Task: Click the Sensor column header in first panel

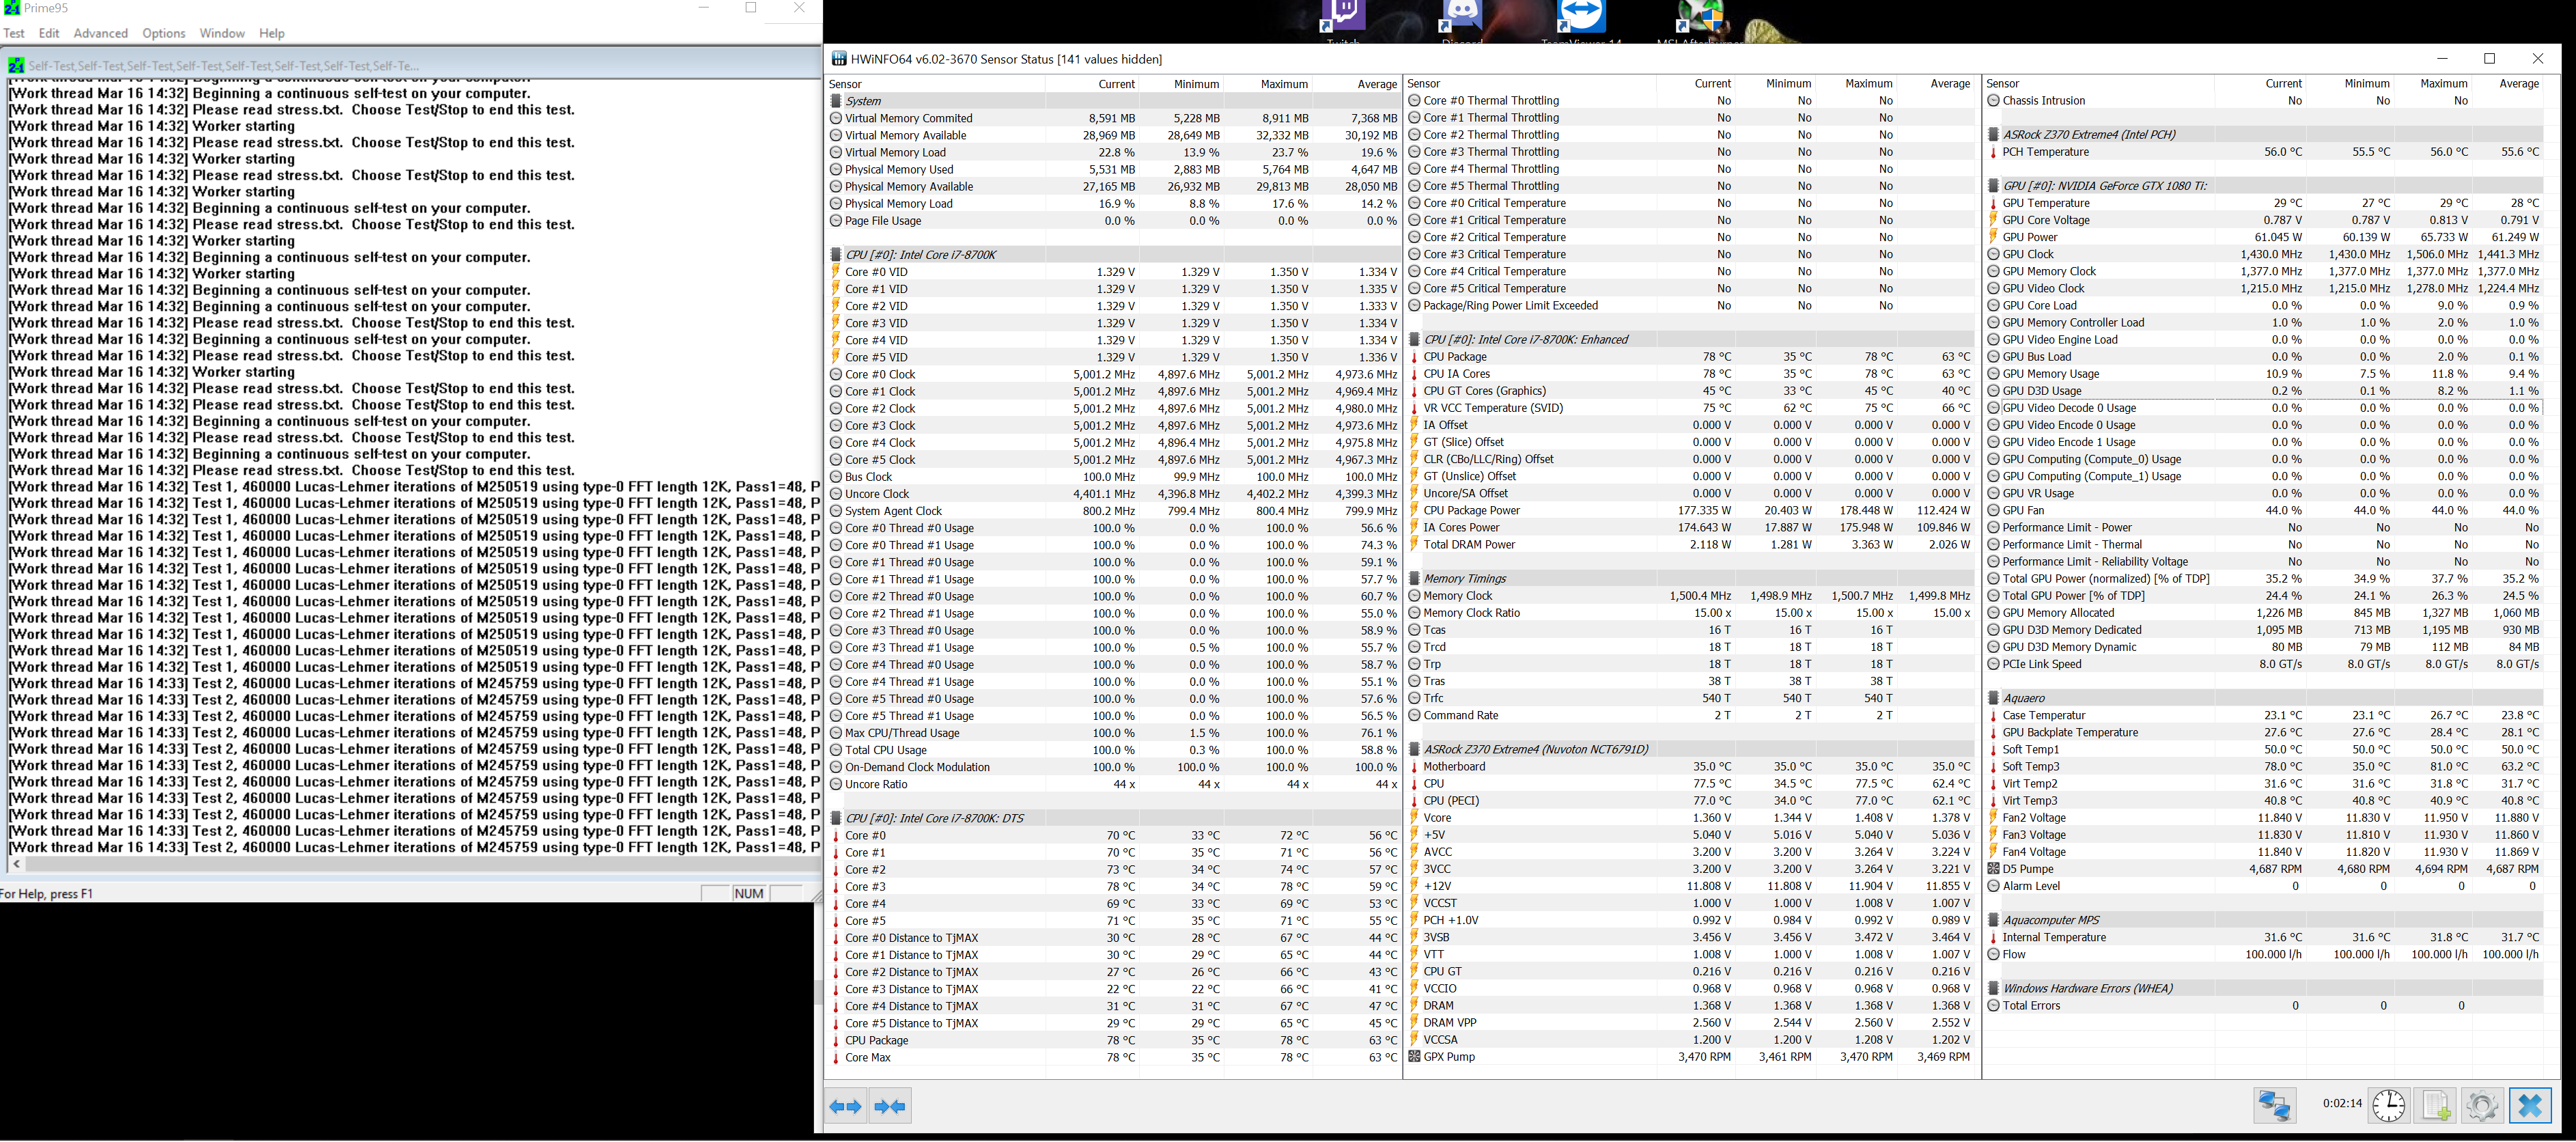Action: pos(935,84)
